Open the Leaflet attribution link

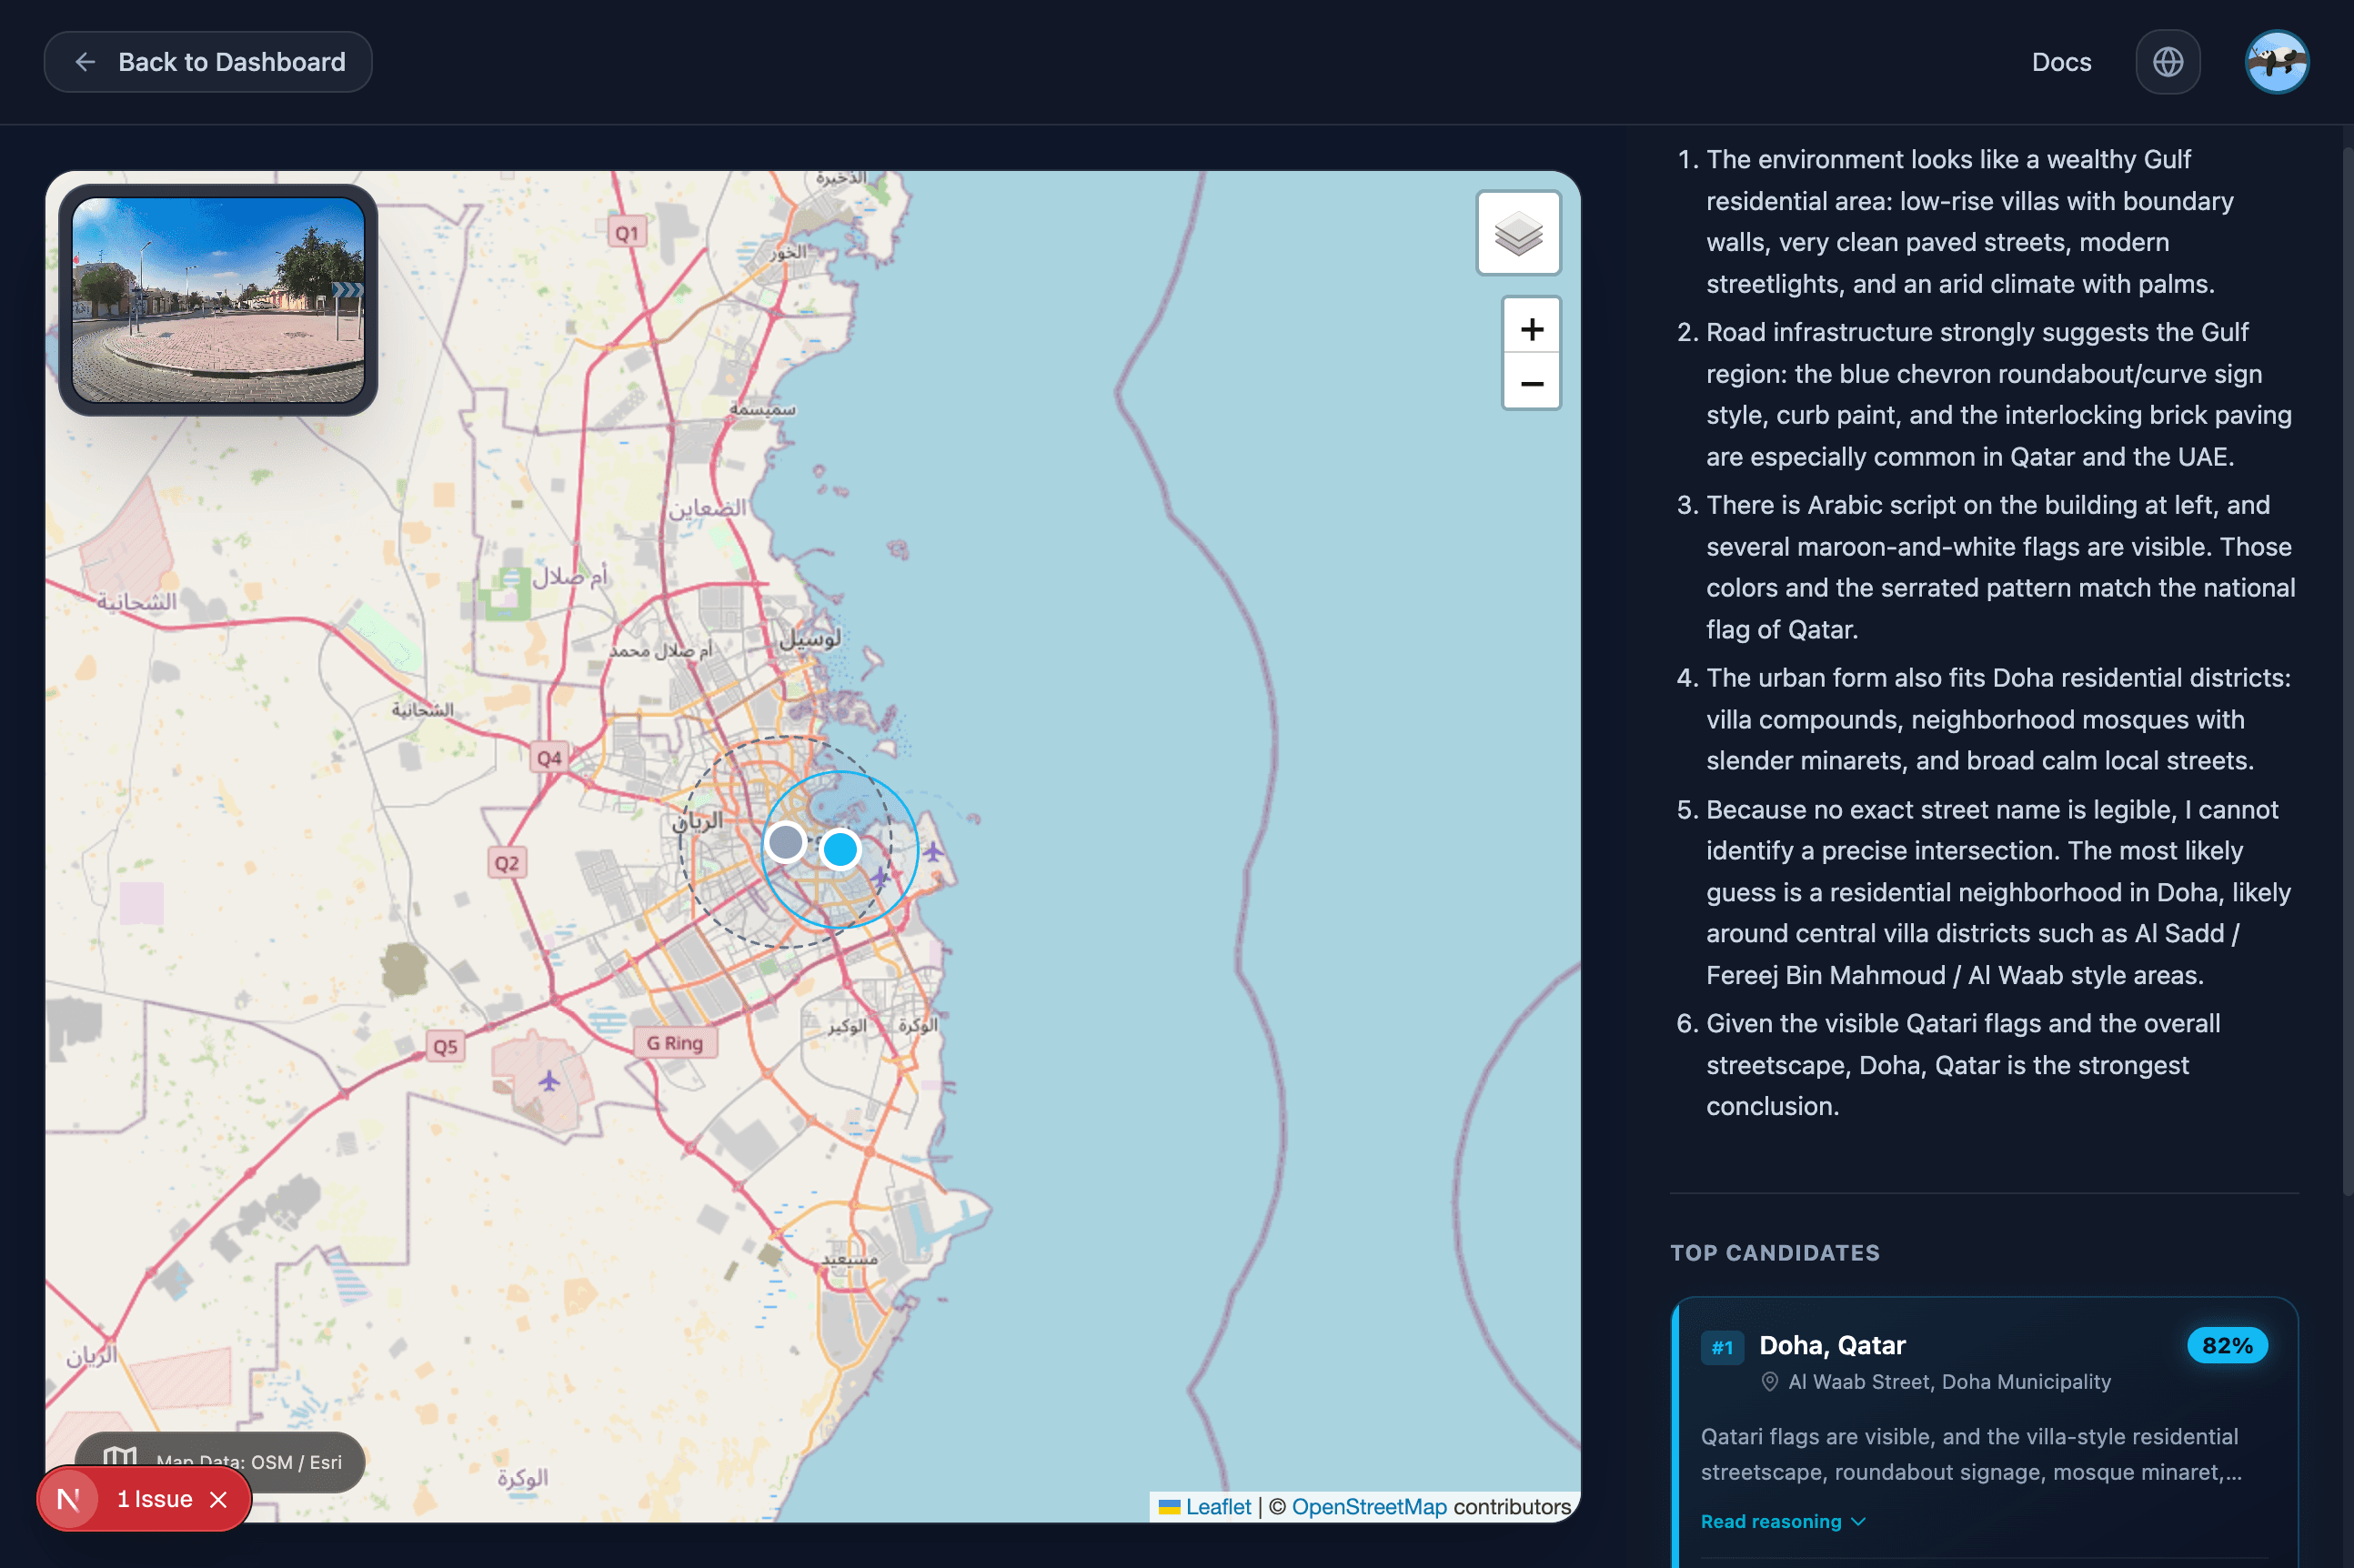click(x=1217, y=1506)
